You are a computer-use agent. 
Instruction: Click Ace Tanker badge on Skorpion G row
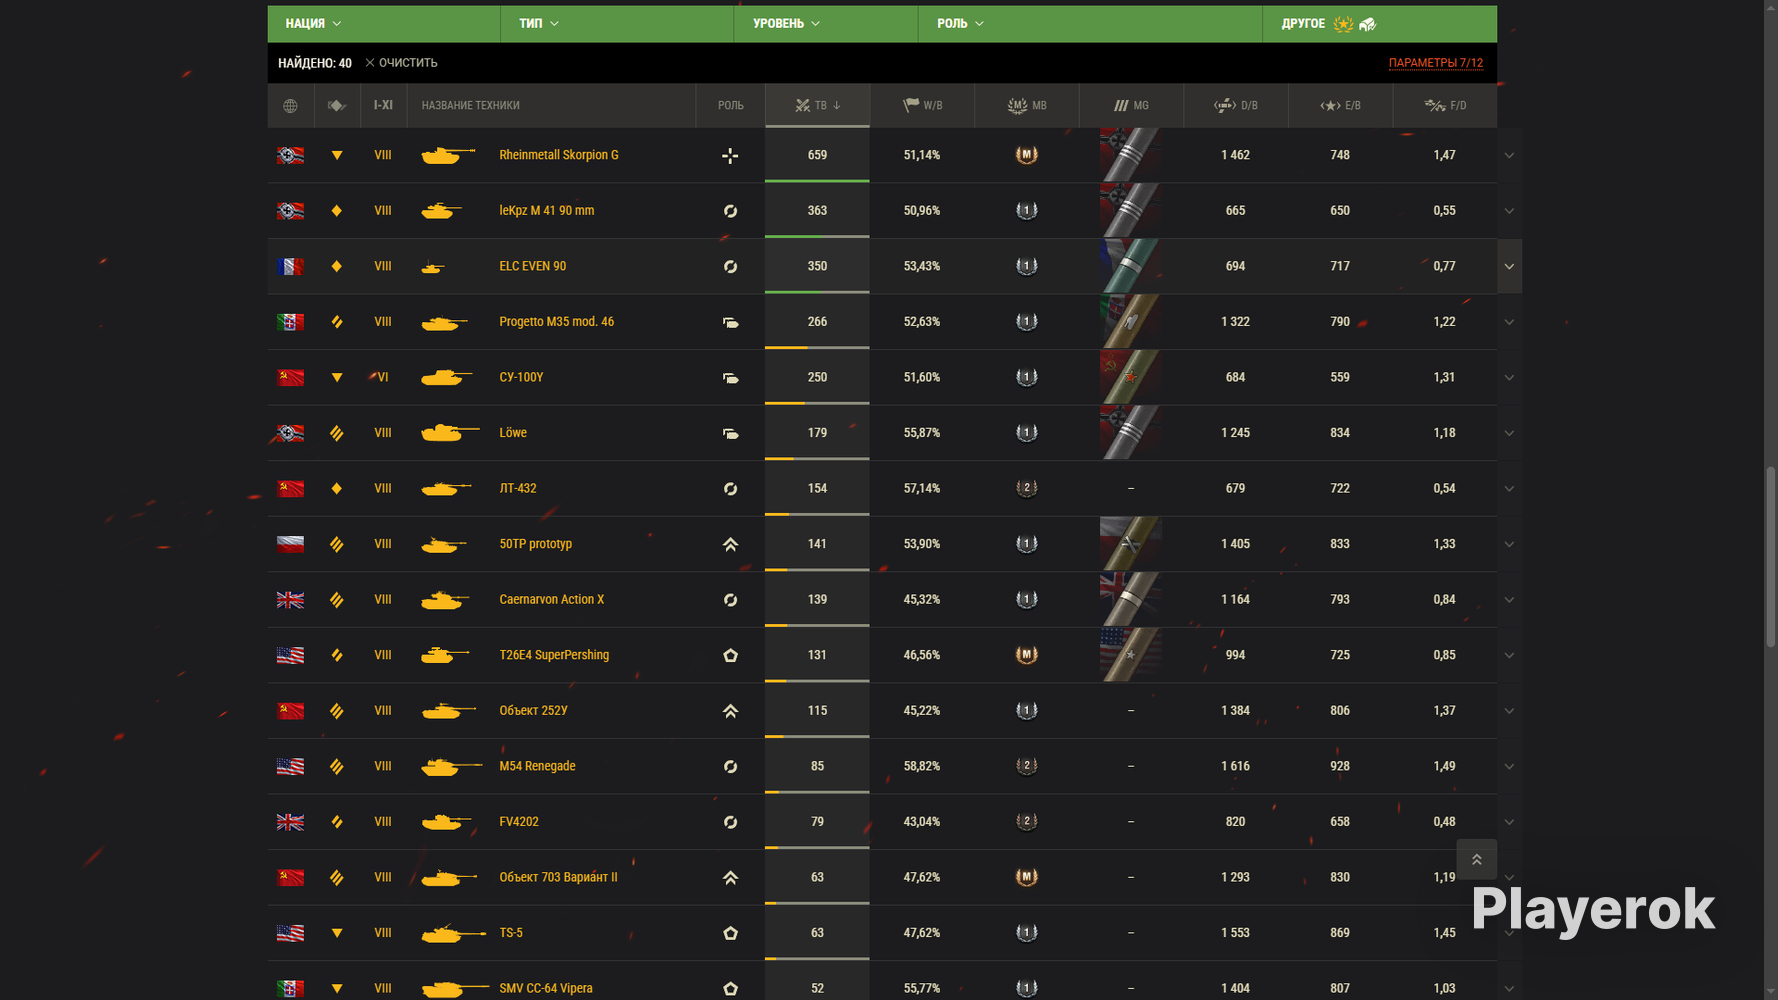tap(1027, 155)
